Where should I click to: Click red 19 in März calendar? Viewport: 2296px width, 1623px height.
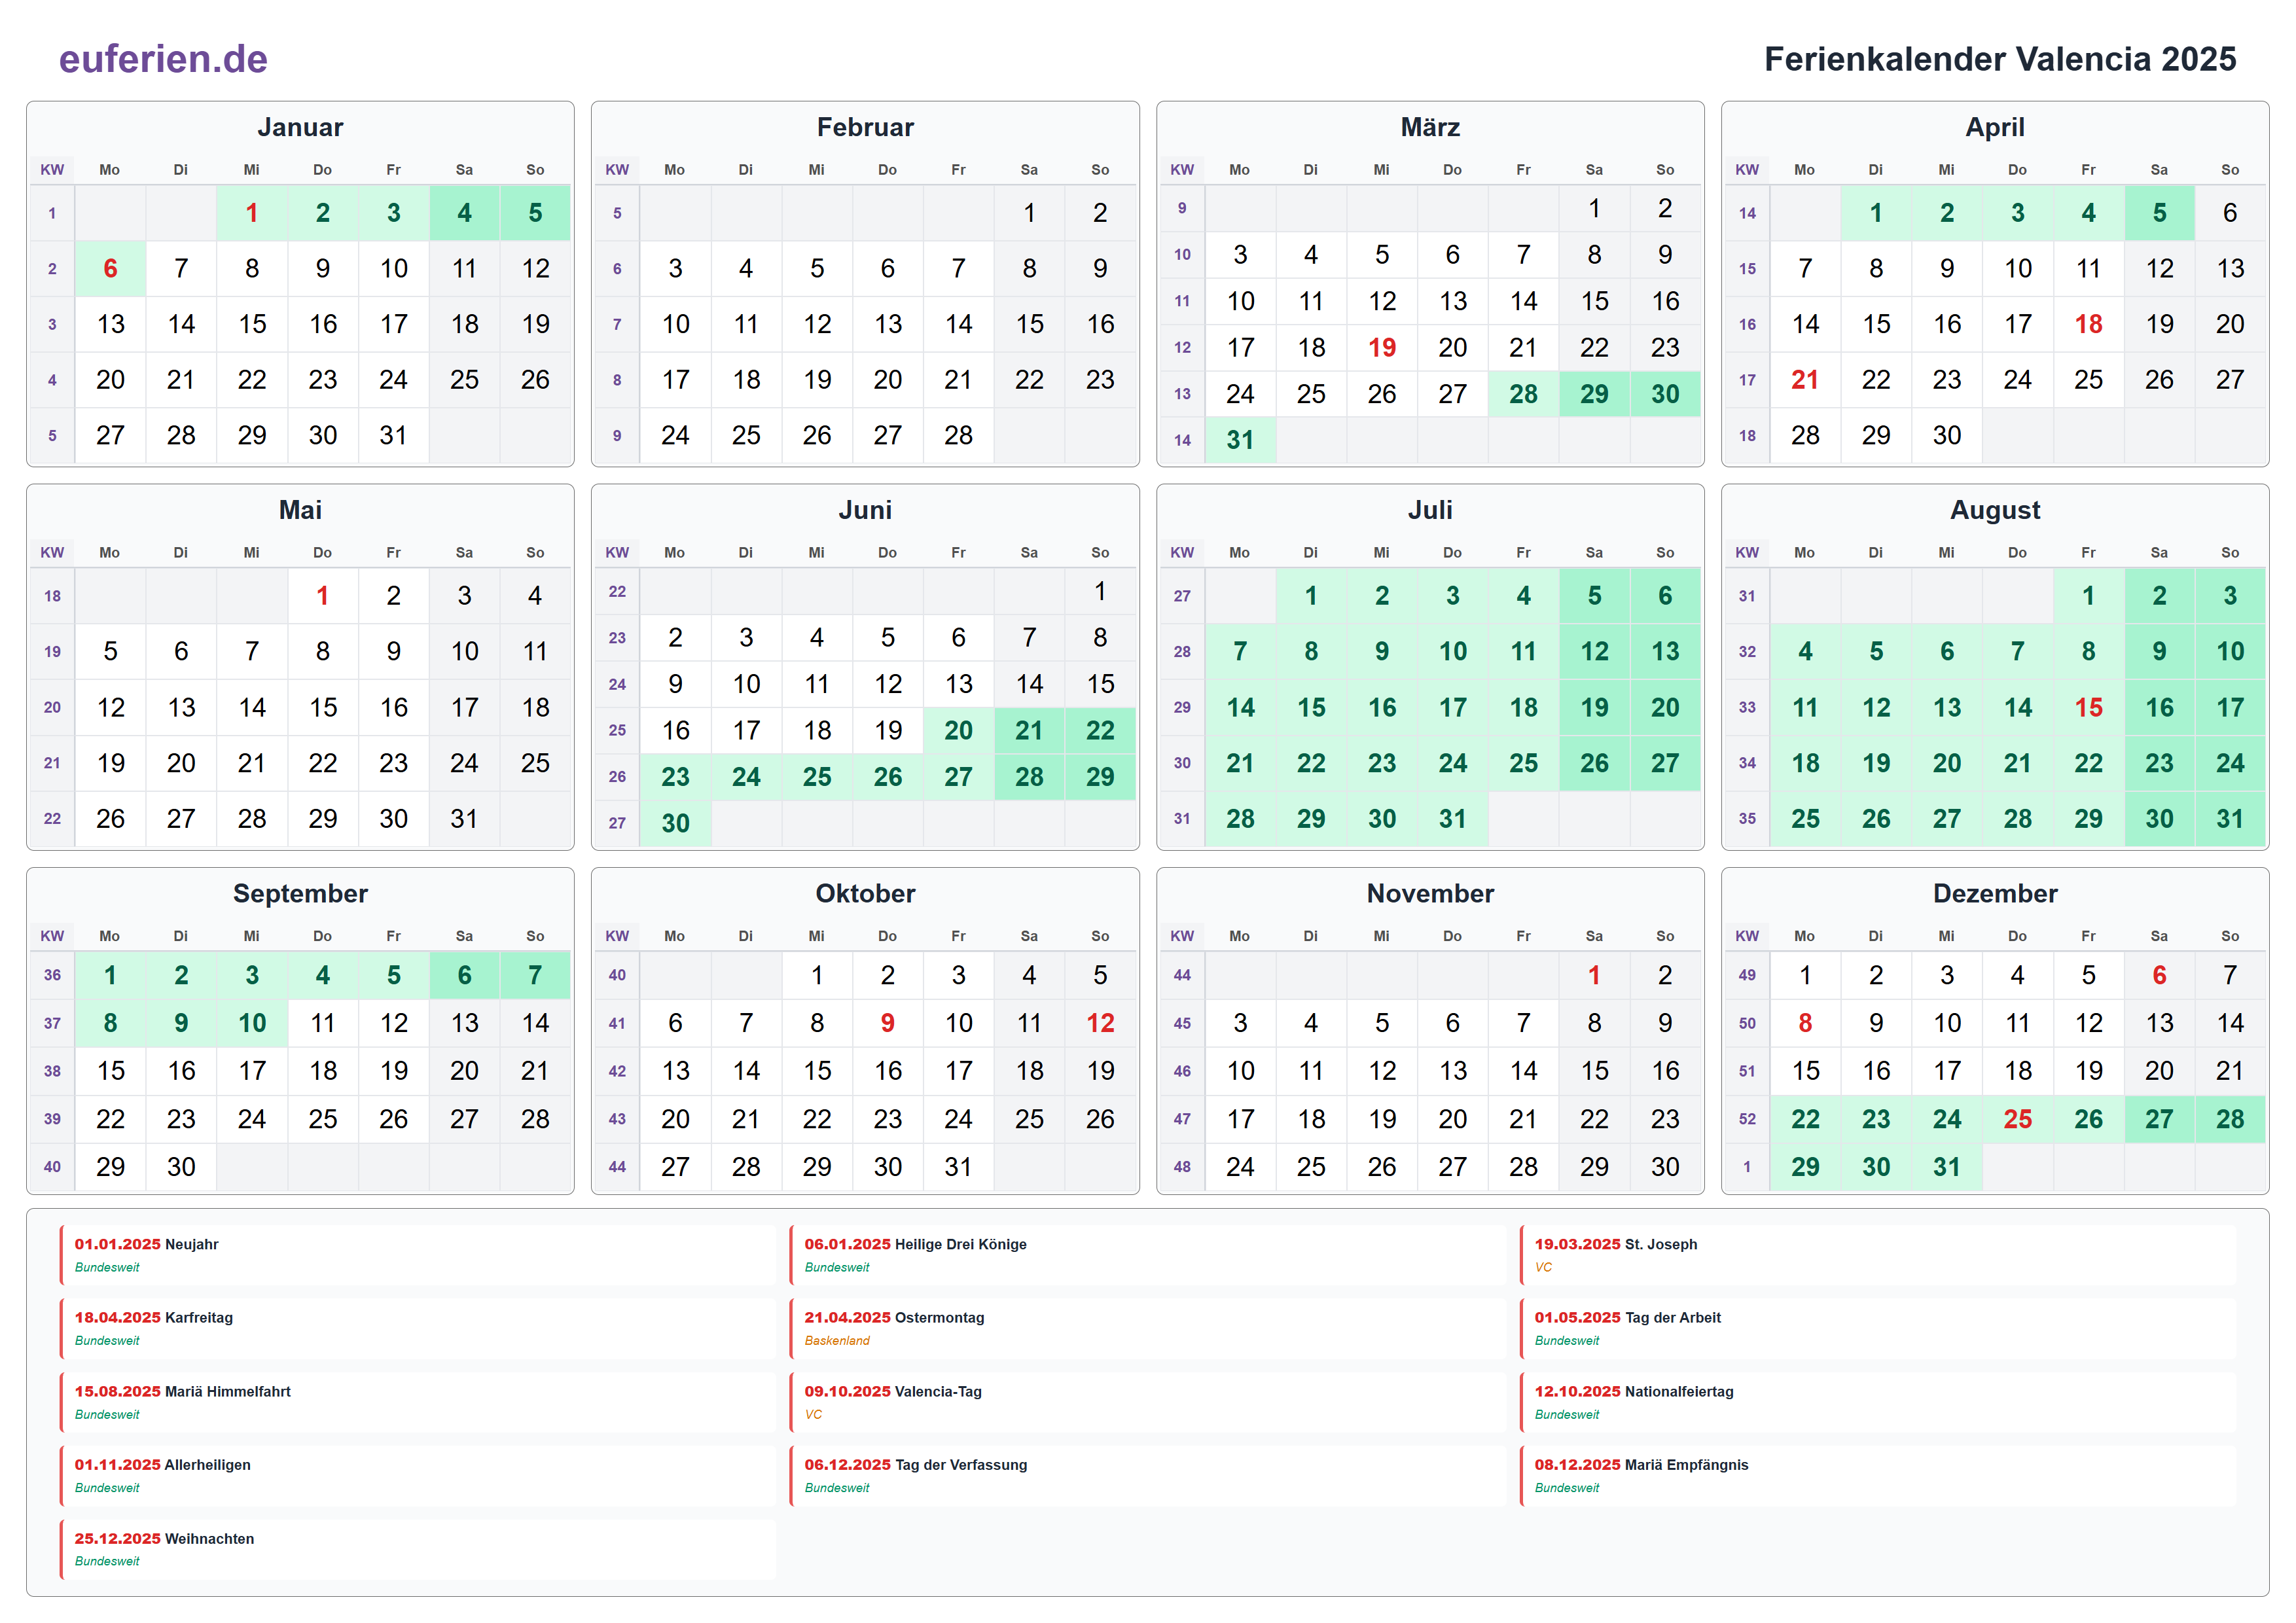coord(1382,347)
